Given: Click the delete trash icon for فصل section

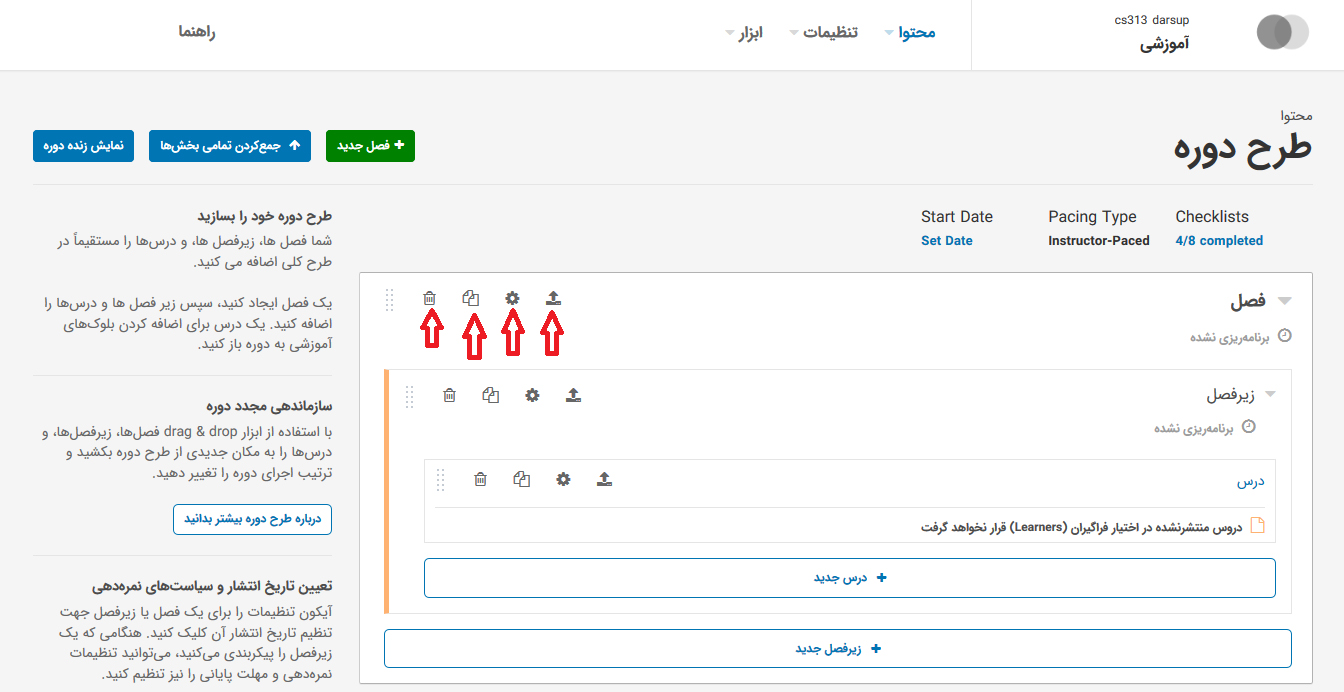Looking at the screenshot, I should pos(430,298).
